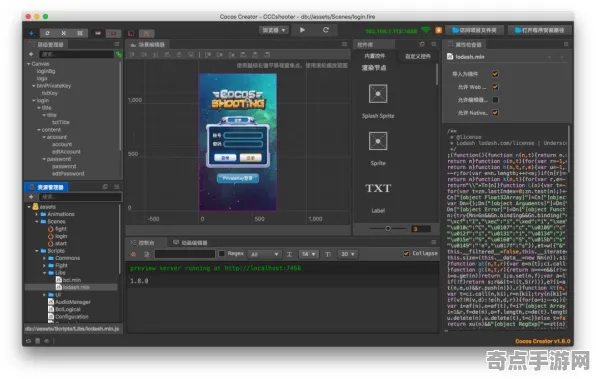596x379 pixels.
Task: Toggle the allow Native platform checkbox
Action: pos(495,113)
